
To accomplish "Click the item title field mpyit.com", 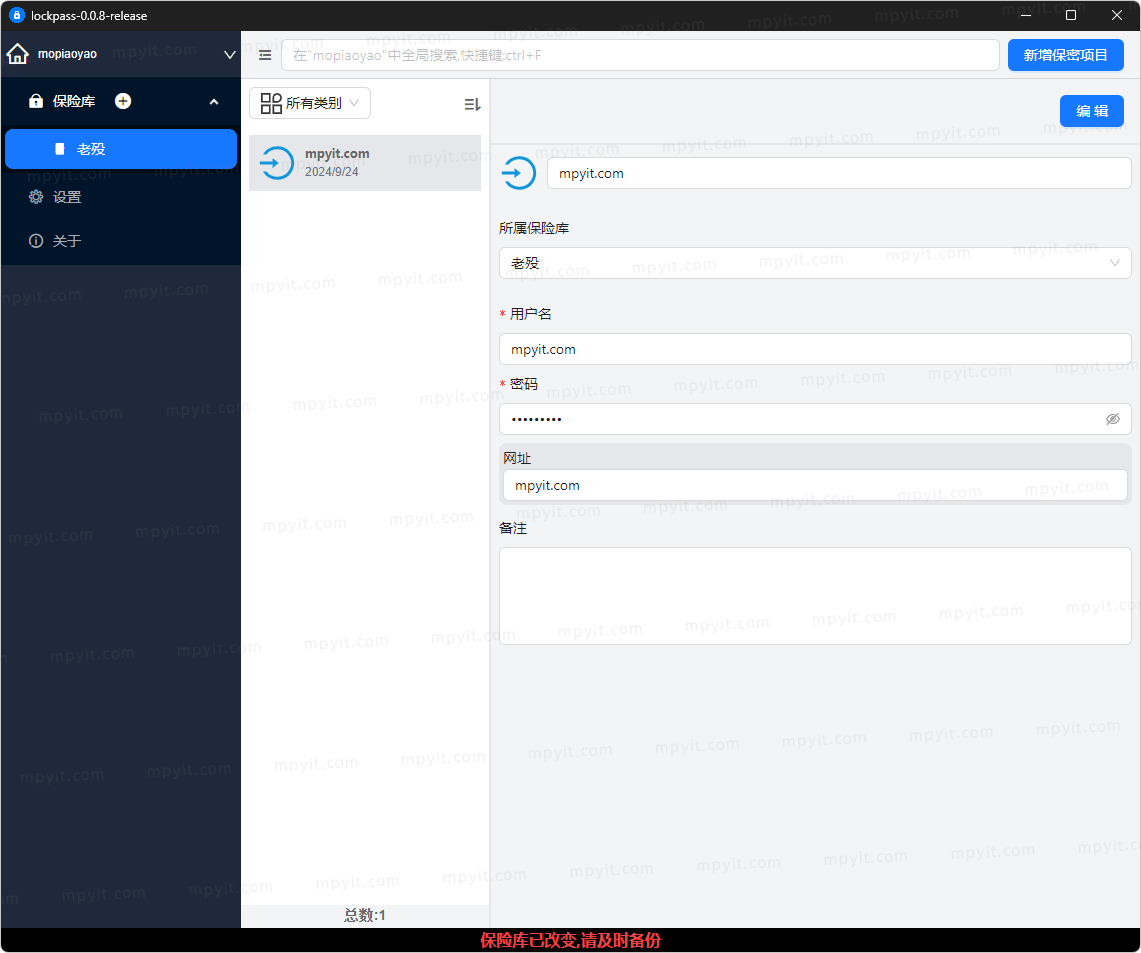I will click(x=839, y=173).
